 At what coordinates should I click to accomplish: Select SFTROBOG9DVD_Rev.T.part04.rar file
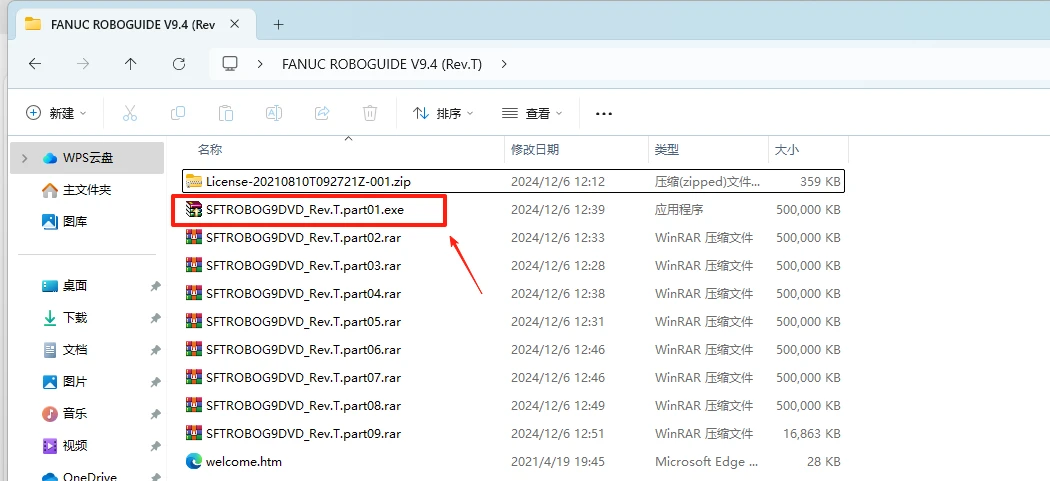pyautogui.click(x=513, y=293)
